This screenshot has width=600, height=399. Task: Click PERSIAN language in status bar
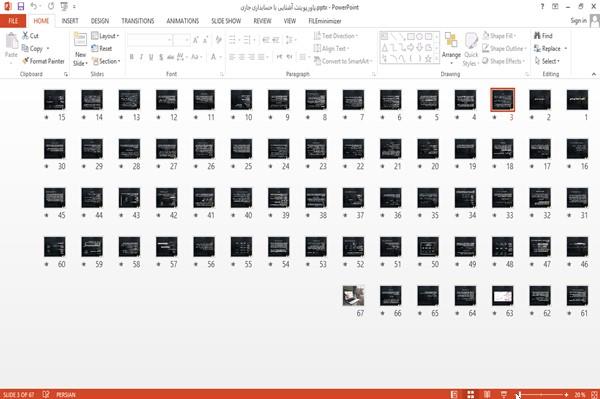click(66, 394)
